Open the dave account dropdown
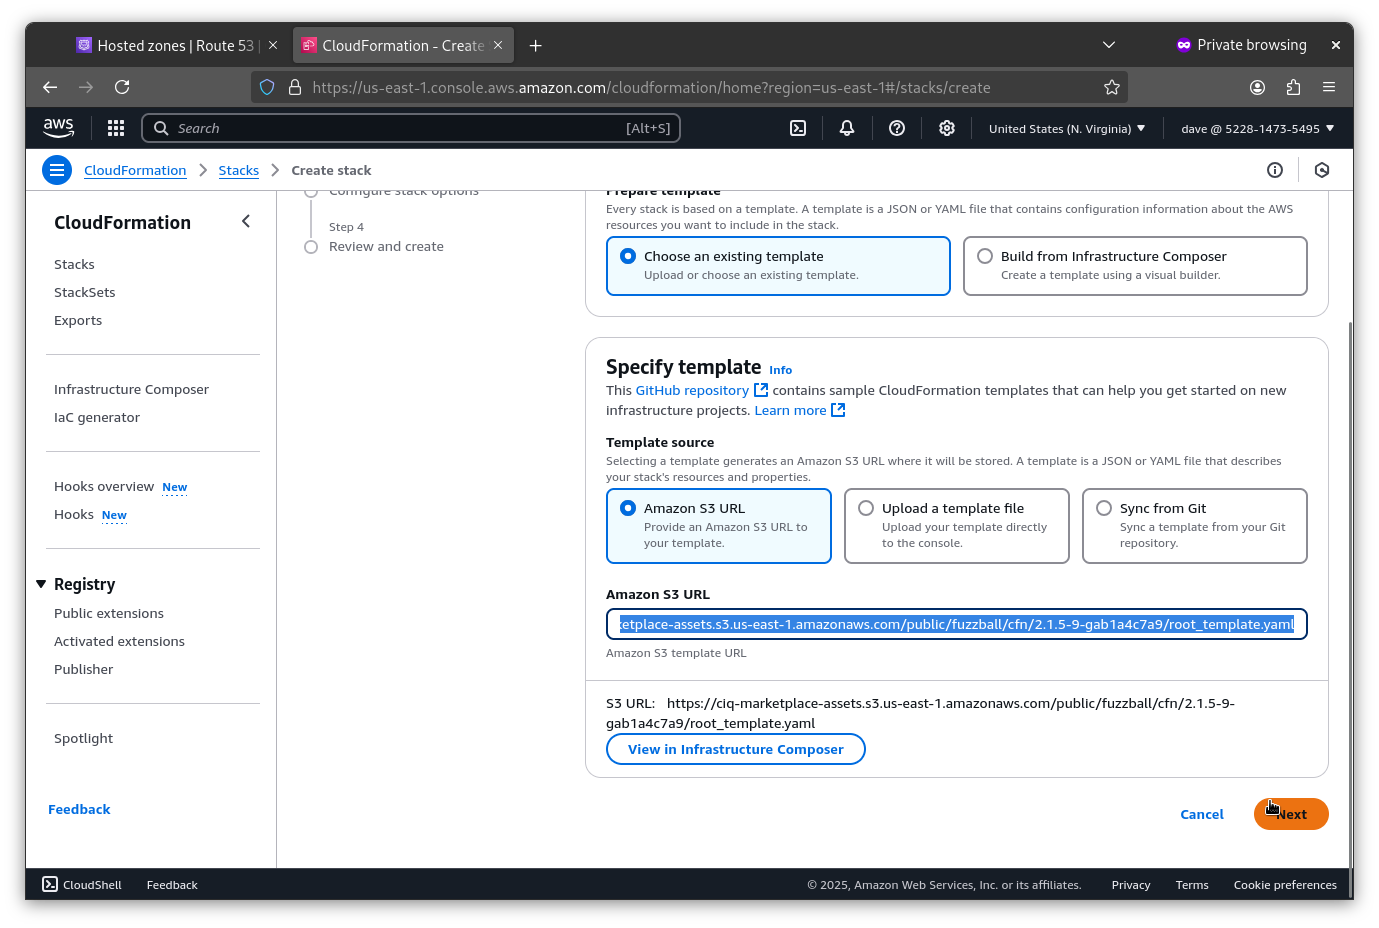 pyautogui.click(x=1258, y=128)
